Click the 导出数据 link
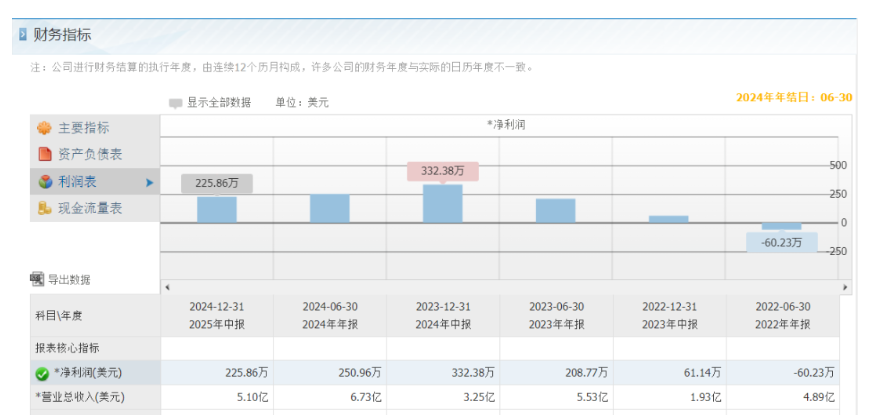The image size is (876, 415). pyautogui.click(x=69, y=280)
